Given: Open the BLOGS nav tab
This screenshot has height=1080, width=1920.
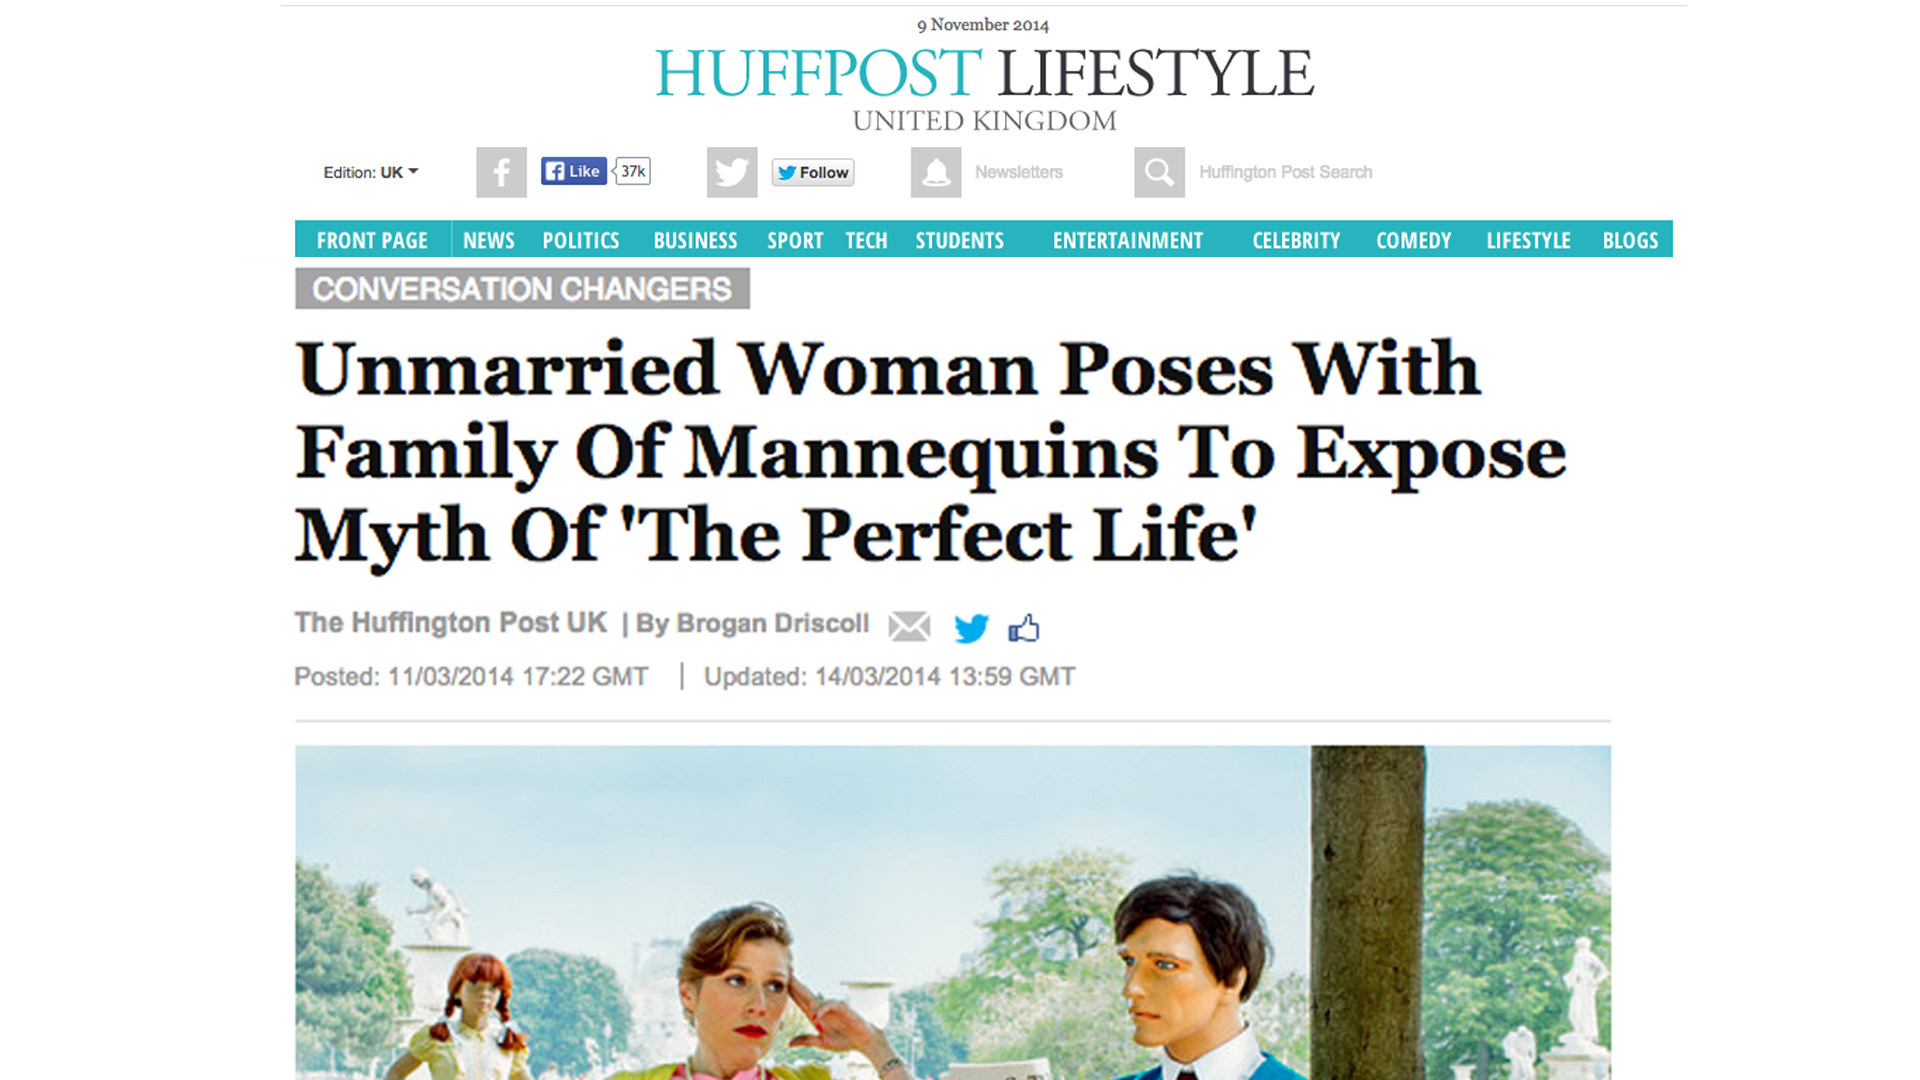Looking at the screenshot, I should pyautogui.click(x=1630, y=240).
